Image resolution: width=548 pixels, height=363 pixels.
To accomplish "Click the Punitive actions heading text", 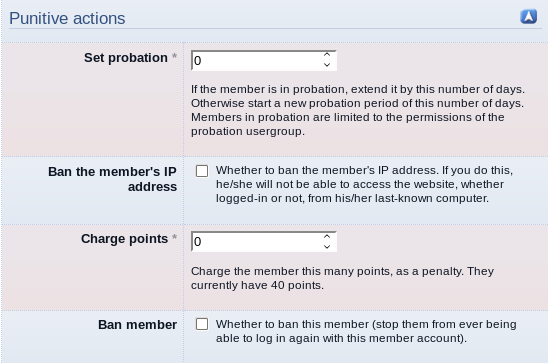I will tap(67, 19).
